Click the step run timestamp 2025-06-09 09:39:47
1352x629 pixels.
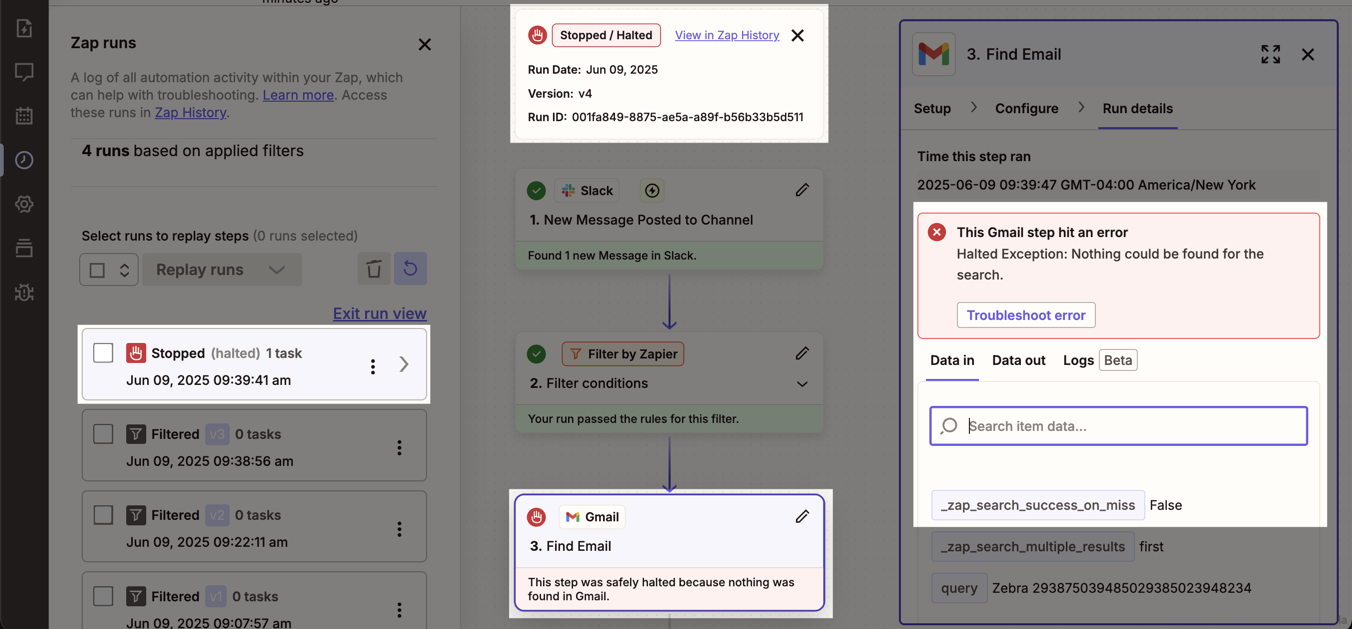tap(1086, 185)
